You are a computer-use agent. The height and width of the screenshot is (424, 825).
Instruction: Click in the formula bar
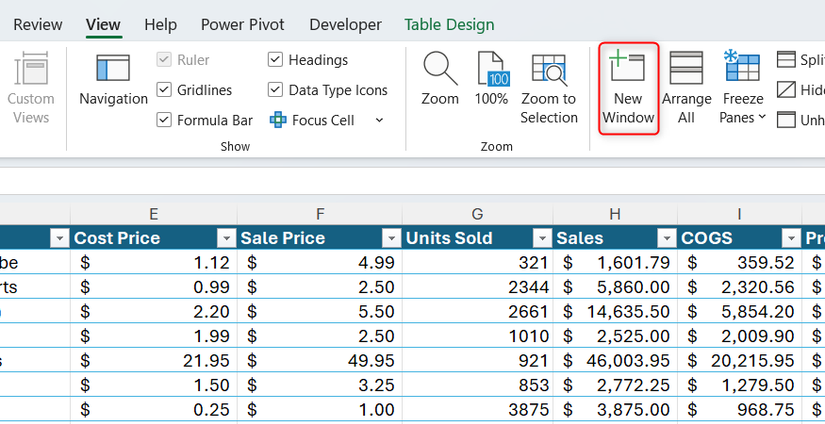coord(412,181)
